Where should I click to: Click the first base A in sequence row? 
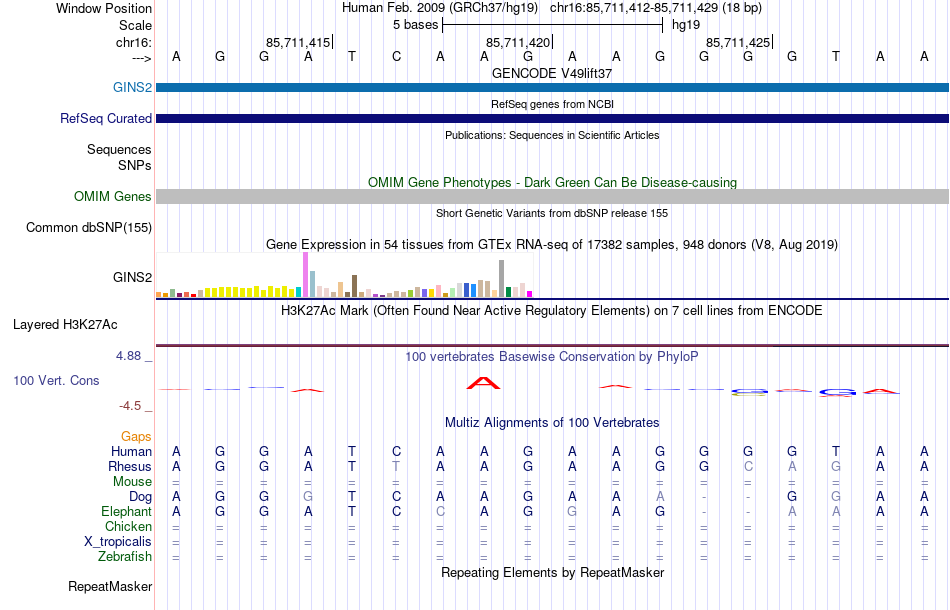click(x=176, y=56)
